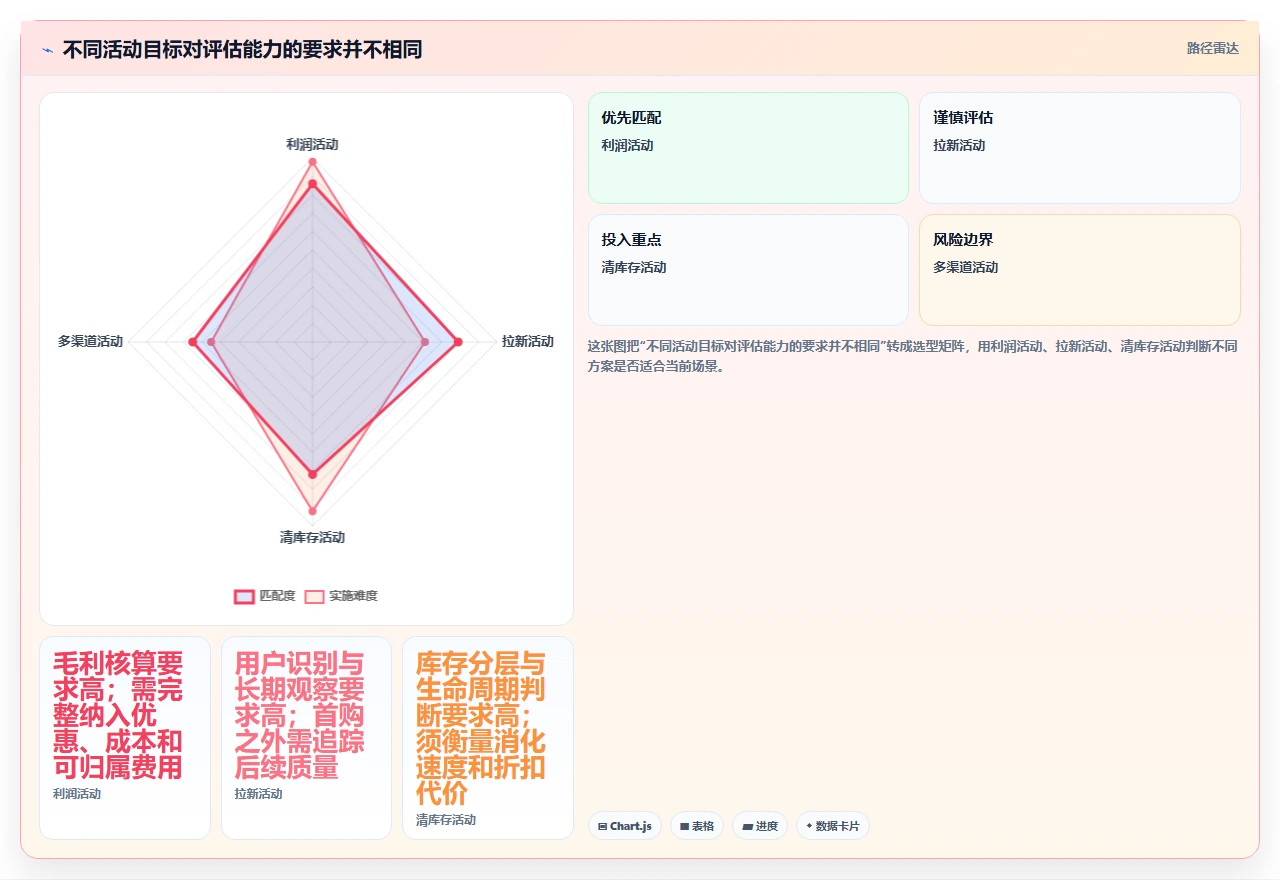
Task: Click the 拉新活动 radar axis label
Action: (527, 342)
